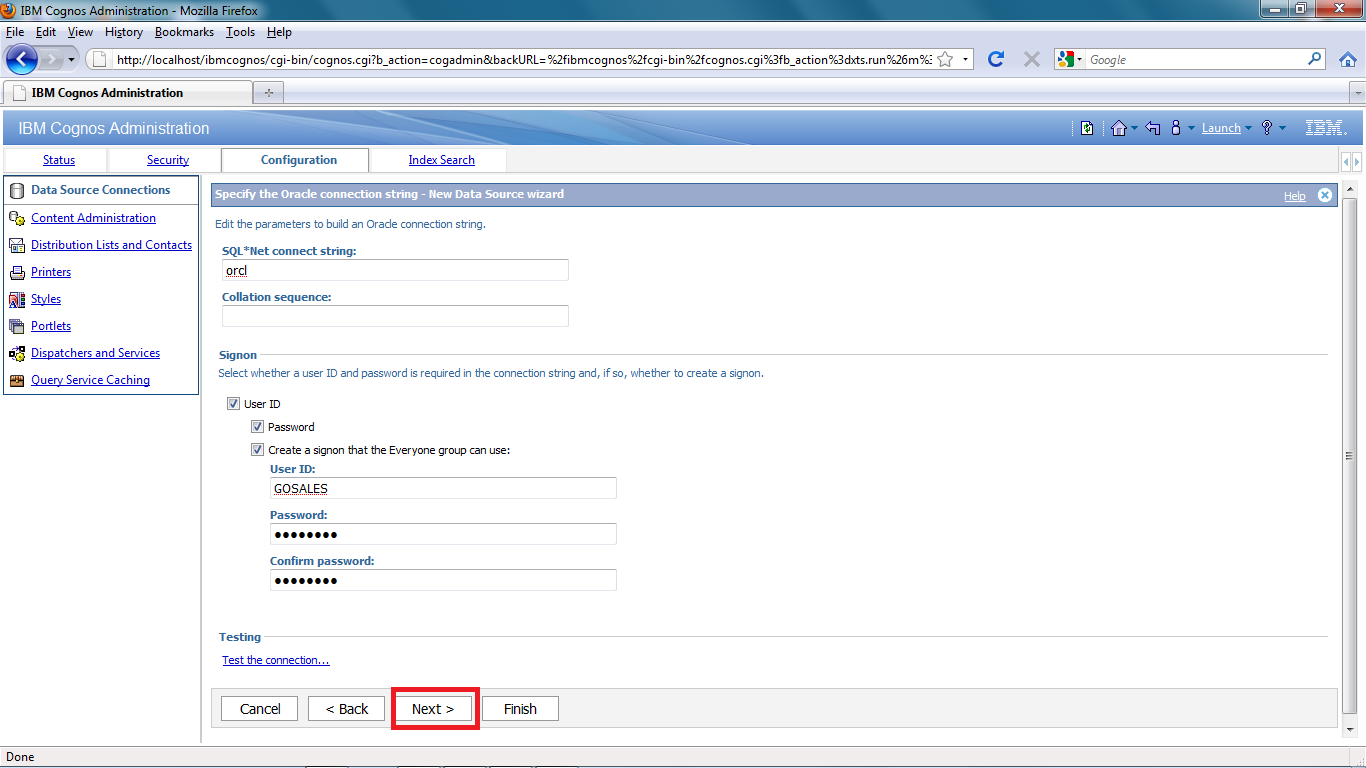The image size is (1366, 768).
Task: Click the Launch link in header
Action: pos(1221,128)
